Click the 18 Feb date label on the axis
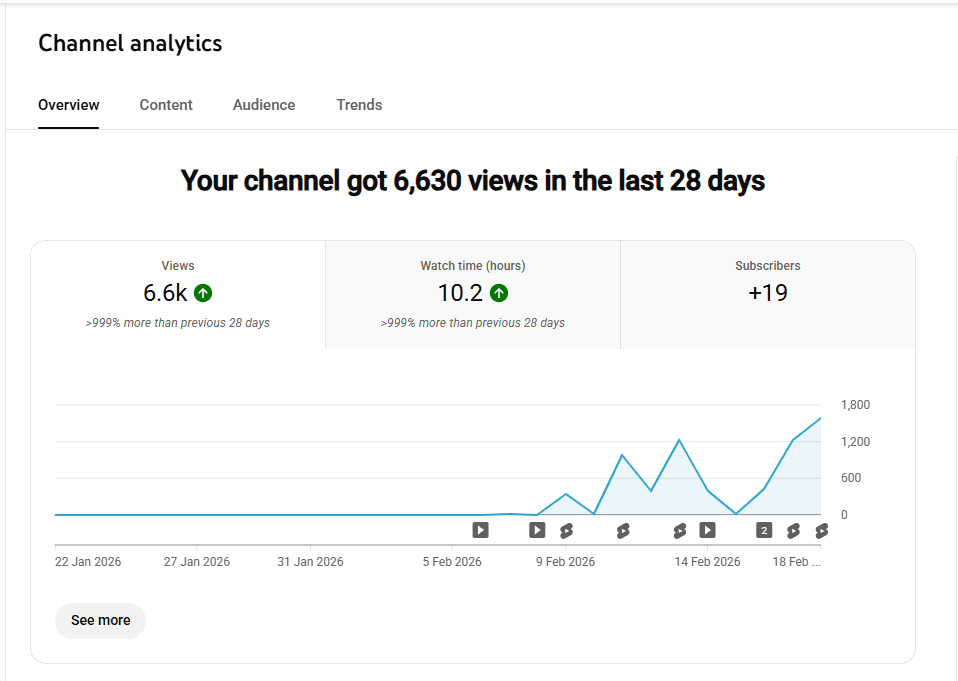This screenshot has height=681, width=958. coord(797,561)
